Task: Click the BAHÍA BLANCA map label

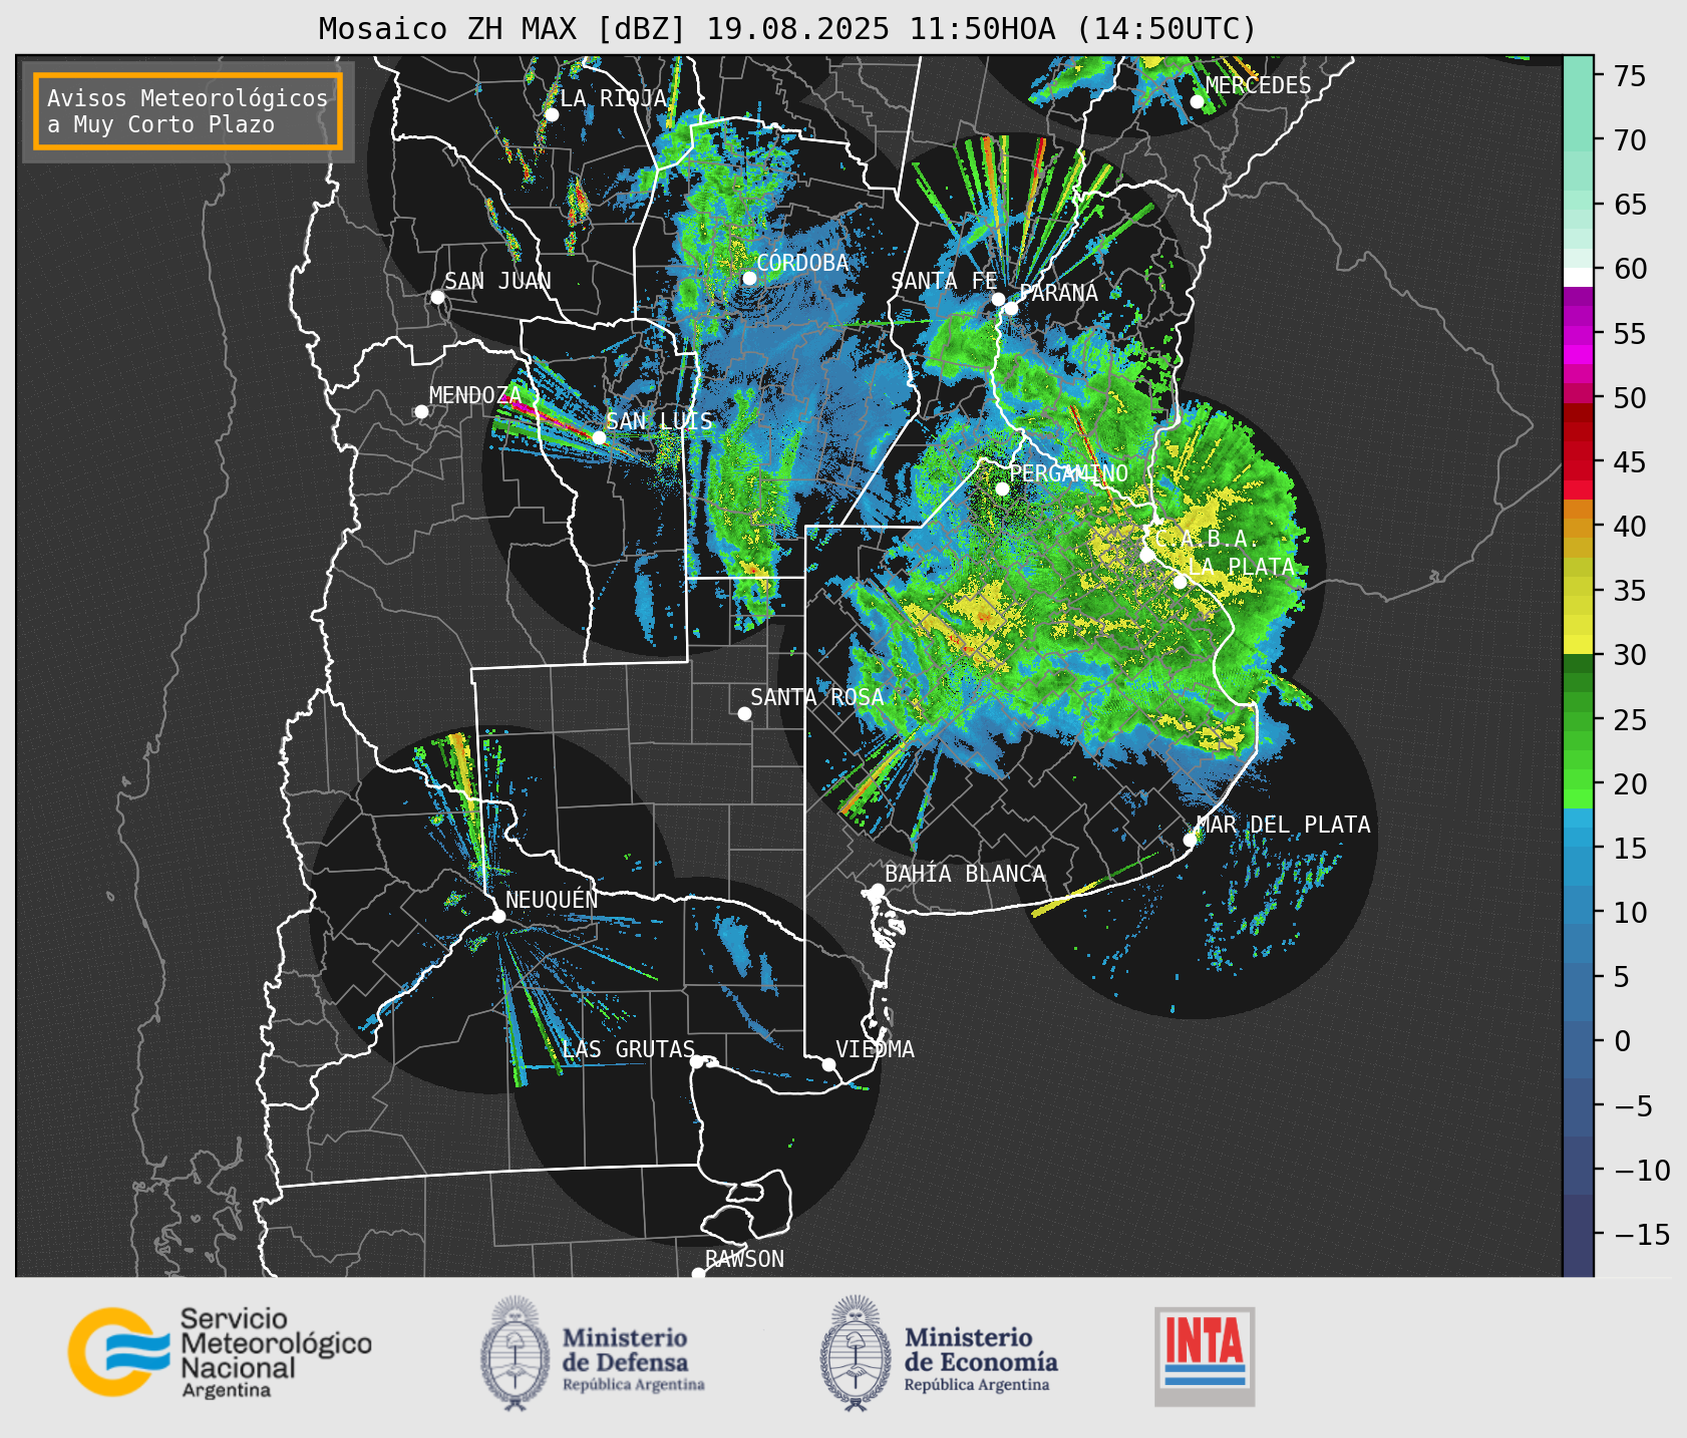Action: pos(965,874)
